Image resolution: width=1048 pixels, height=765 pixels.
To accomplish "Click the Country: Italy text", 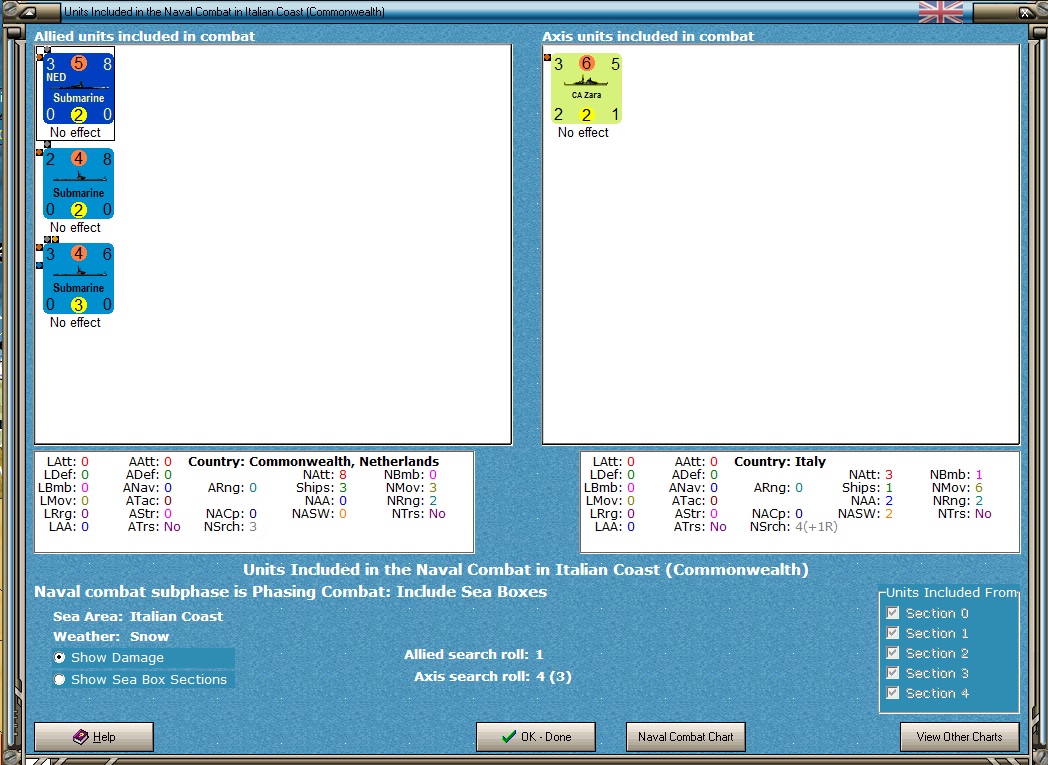I will pyautogui.click(x=780, y=462).
